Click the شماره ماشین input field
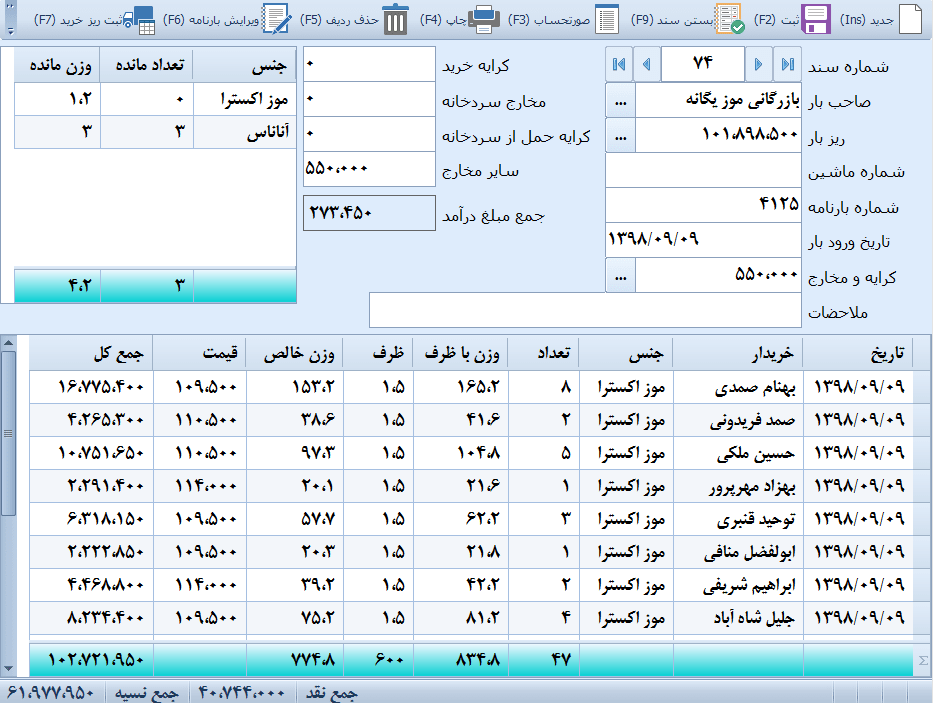Image resolution: width=933 pixels, height=703 pixels. 704,170
